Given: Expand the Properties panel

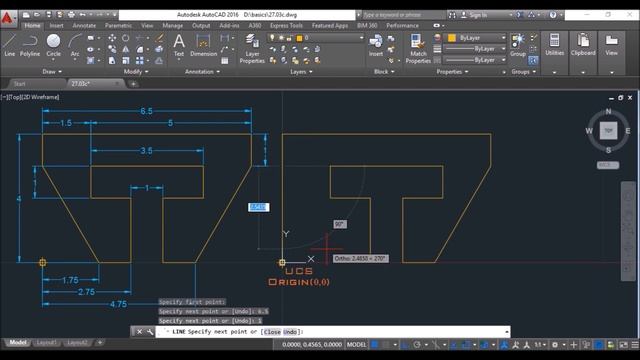Looking at the screenshot, I should 452,72.
